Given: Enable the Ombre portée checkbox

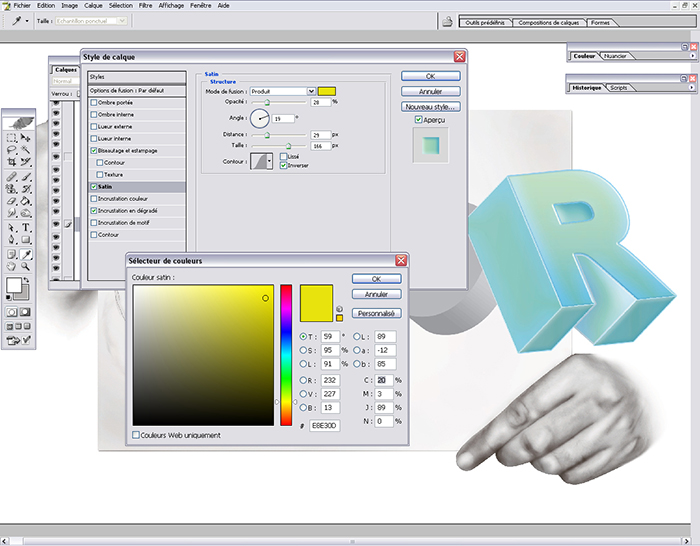Looking at the screenshot, I should tap(94, 102).
